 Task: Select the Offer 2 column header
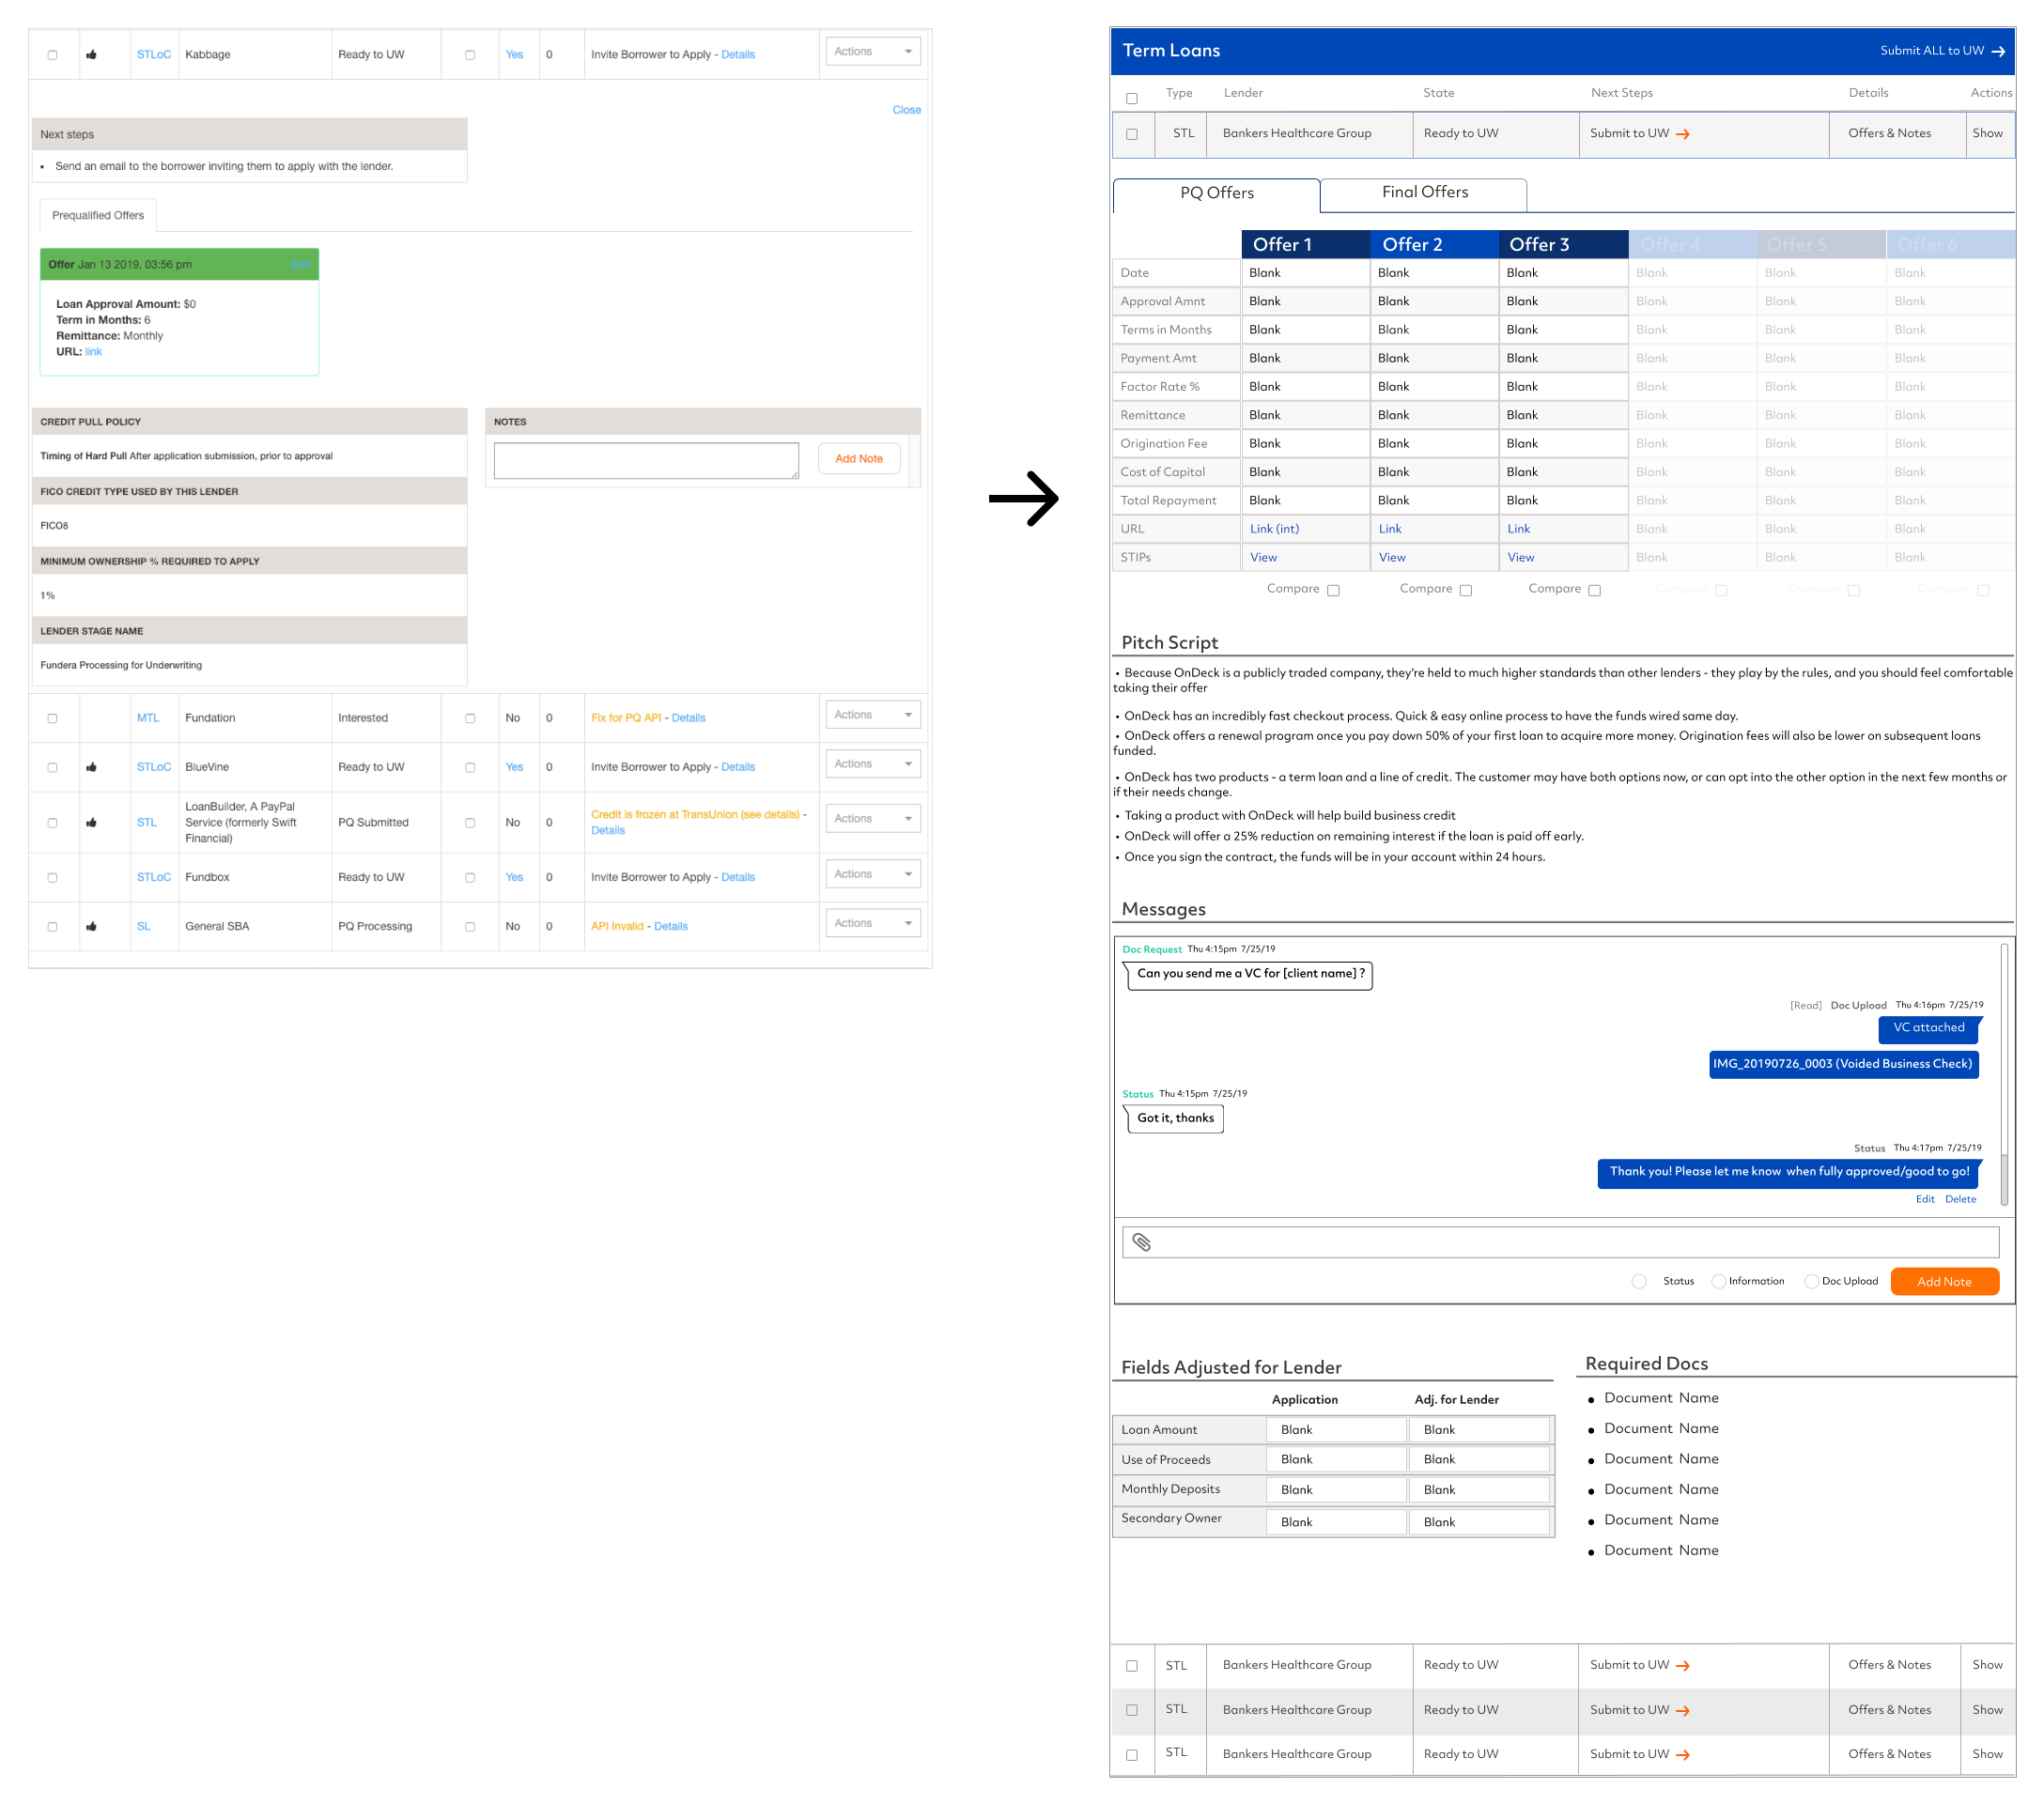(1434, 245)
